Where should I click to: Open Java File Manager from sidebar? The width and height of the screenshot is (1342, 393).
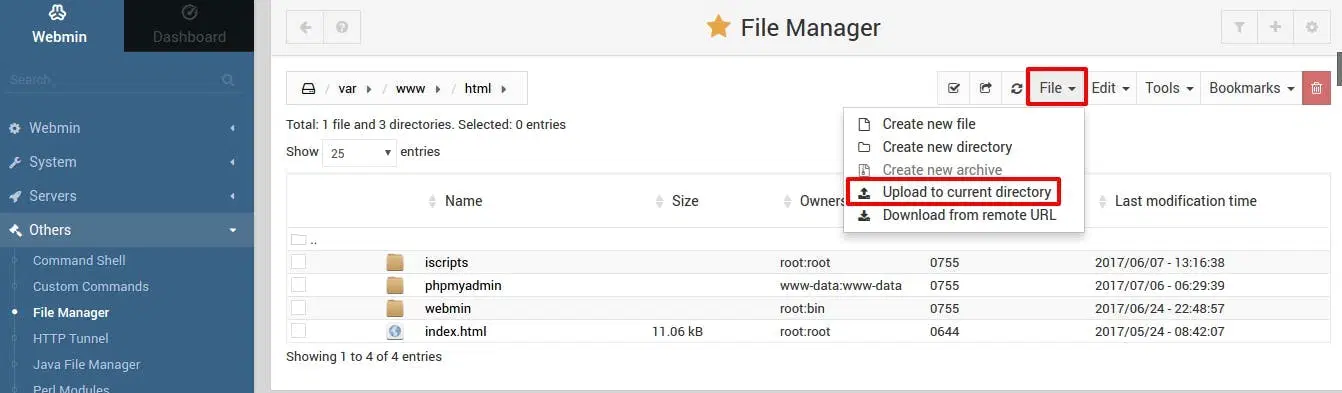pyautogui.click(x=87, y=365)
